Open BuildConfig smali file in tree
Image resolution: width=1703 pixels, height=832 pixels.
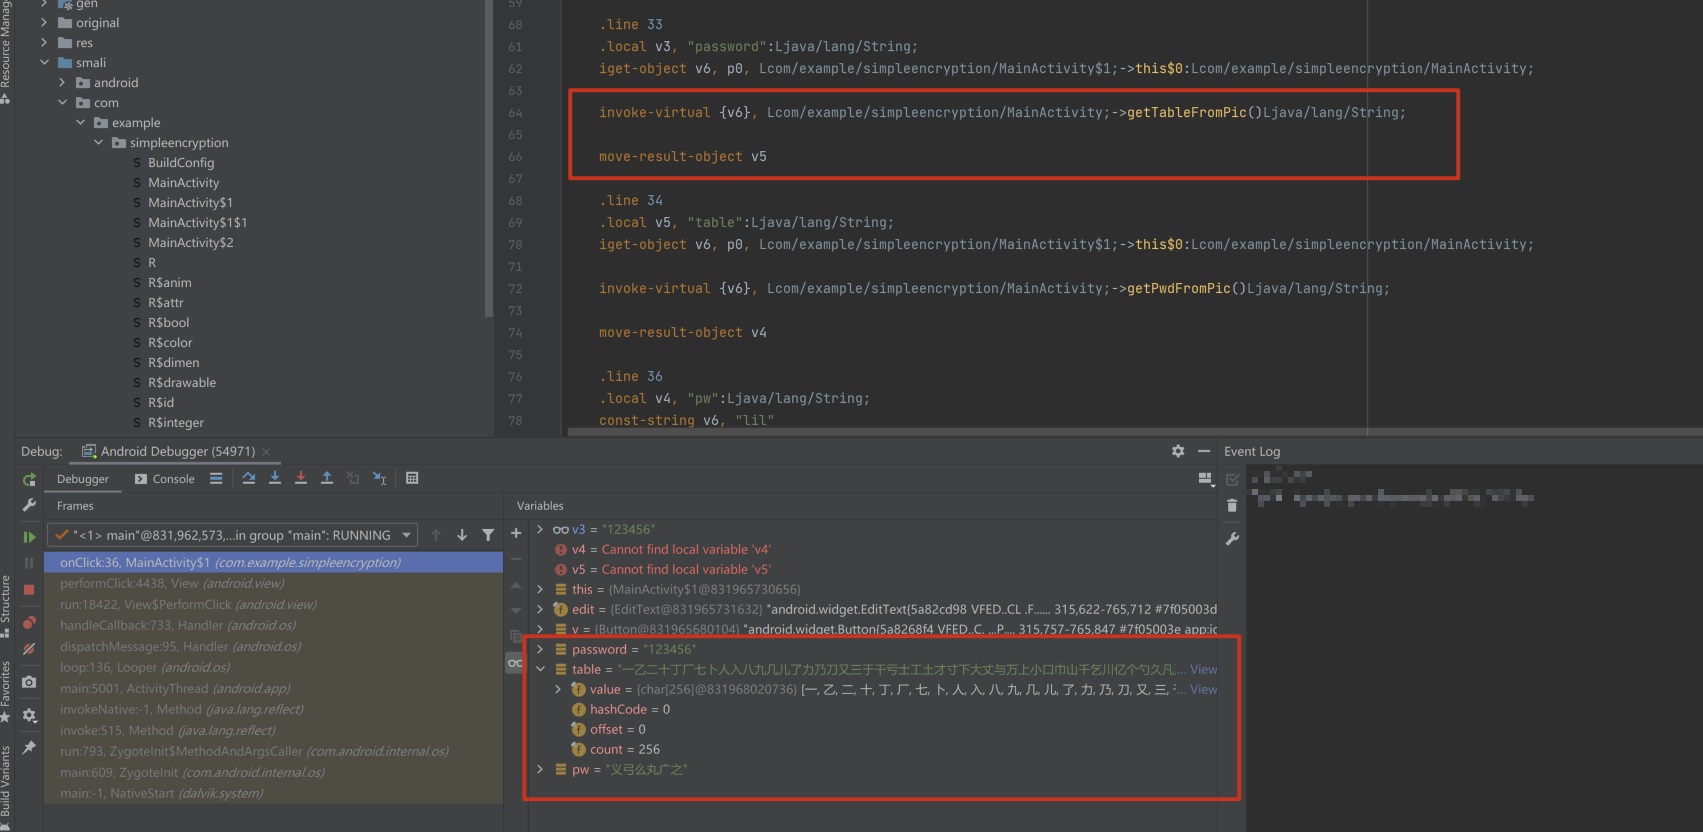(181, 162)
